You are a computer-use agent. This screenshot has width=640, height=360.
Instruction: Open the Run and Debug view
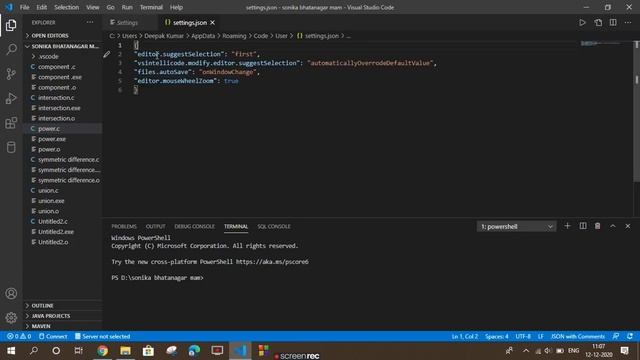pyautogui.click(x=11, y=98)
